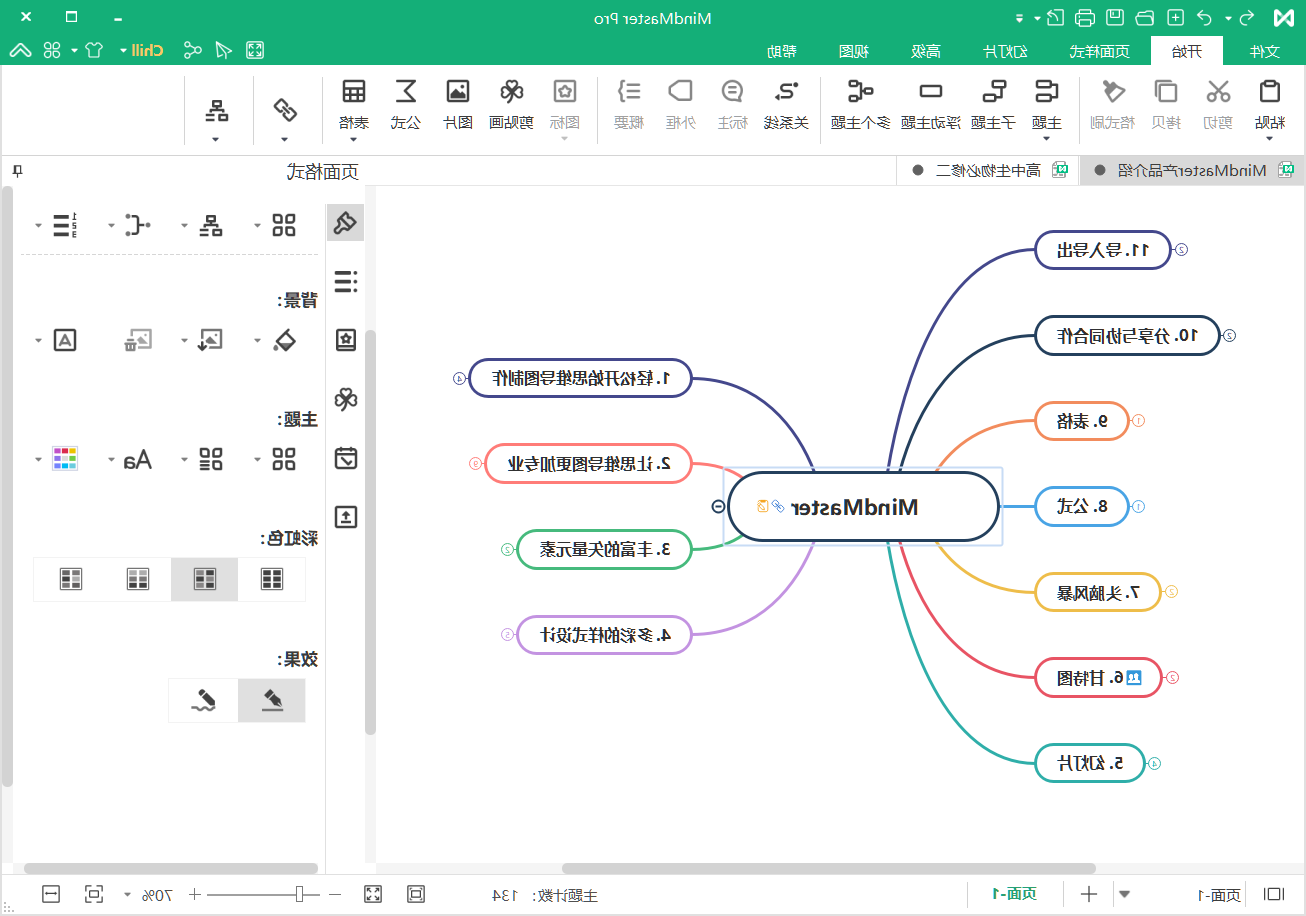Insert a Formula (公式) sigma icon
This screenshot has height=916, width=1306.
(x=406, y=92)
